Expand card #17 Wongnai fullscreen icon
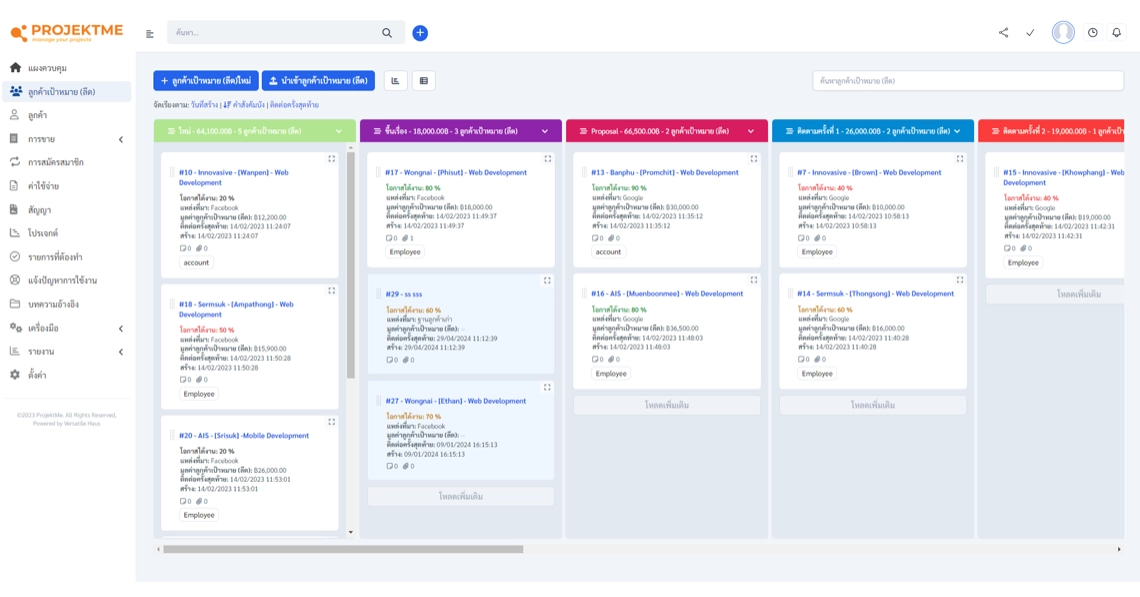This screenshot has width=1140, height=597. click(x=548, y=159)
